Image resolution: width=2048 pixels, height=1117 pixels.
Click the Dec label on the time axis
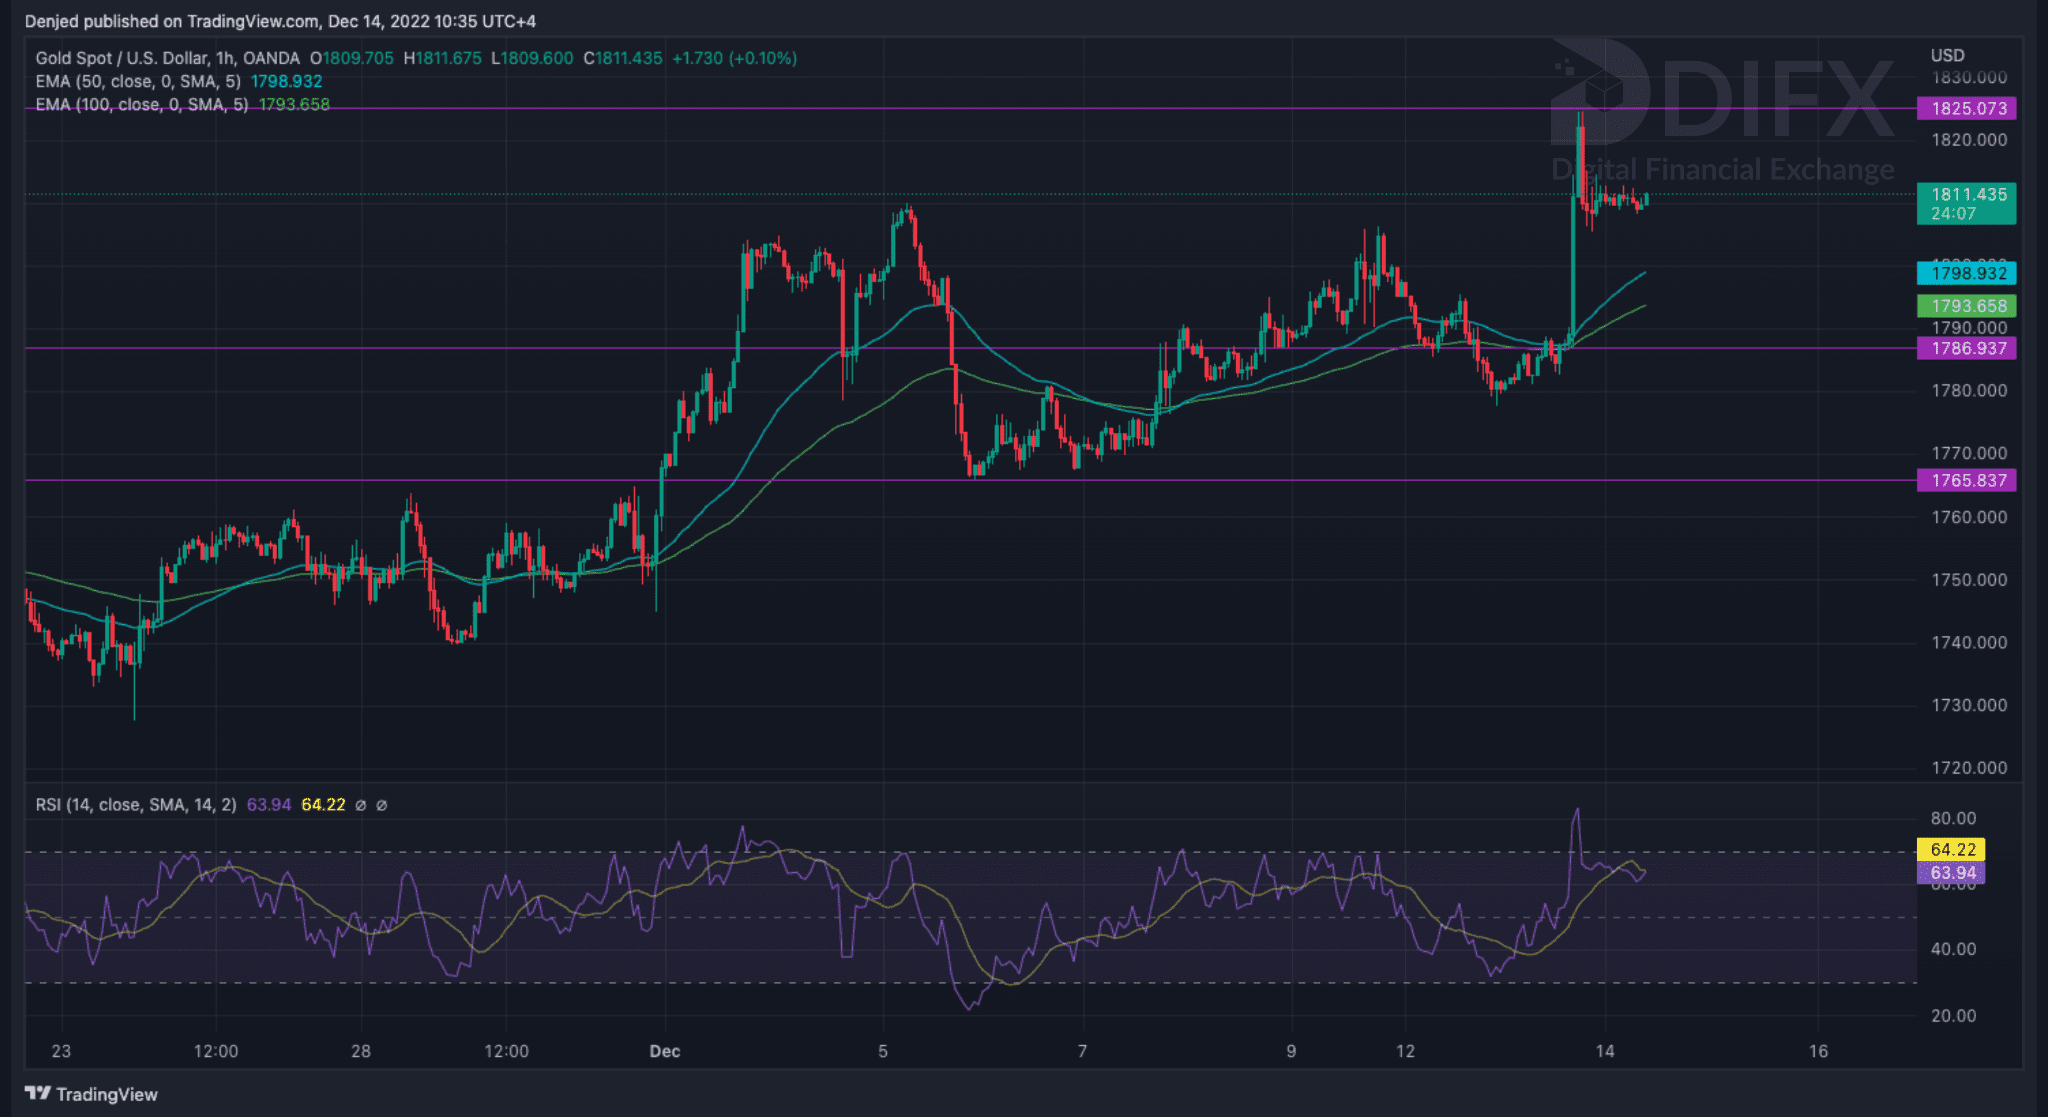(664, 1051)
